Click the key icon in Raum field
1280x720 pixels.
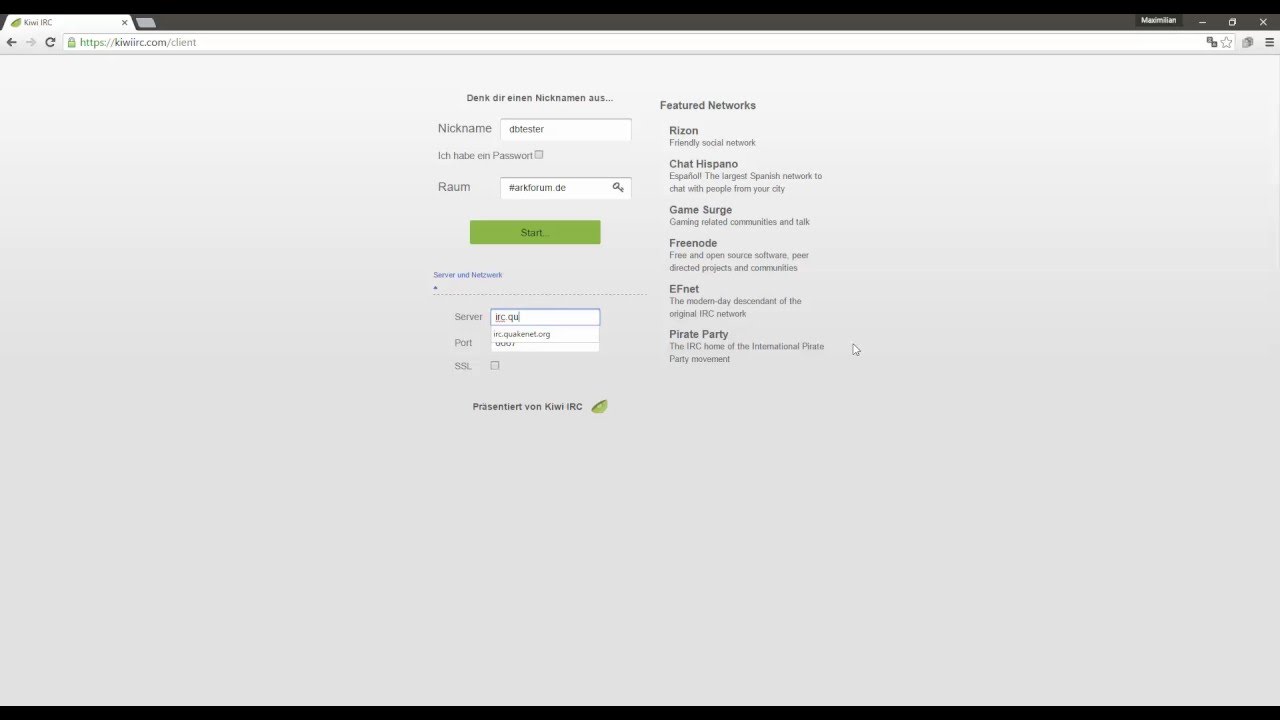(x=618, y=187)
